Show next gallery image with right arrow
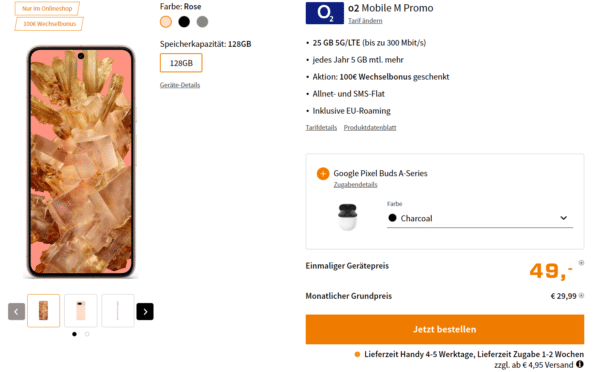The width and height of the screenshot is (600, 372). coord(145,312)
